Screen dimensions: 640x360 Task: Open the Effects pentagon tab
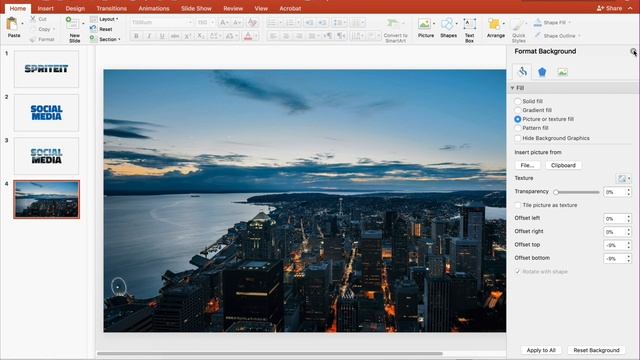click(x=542, y=72)
